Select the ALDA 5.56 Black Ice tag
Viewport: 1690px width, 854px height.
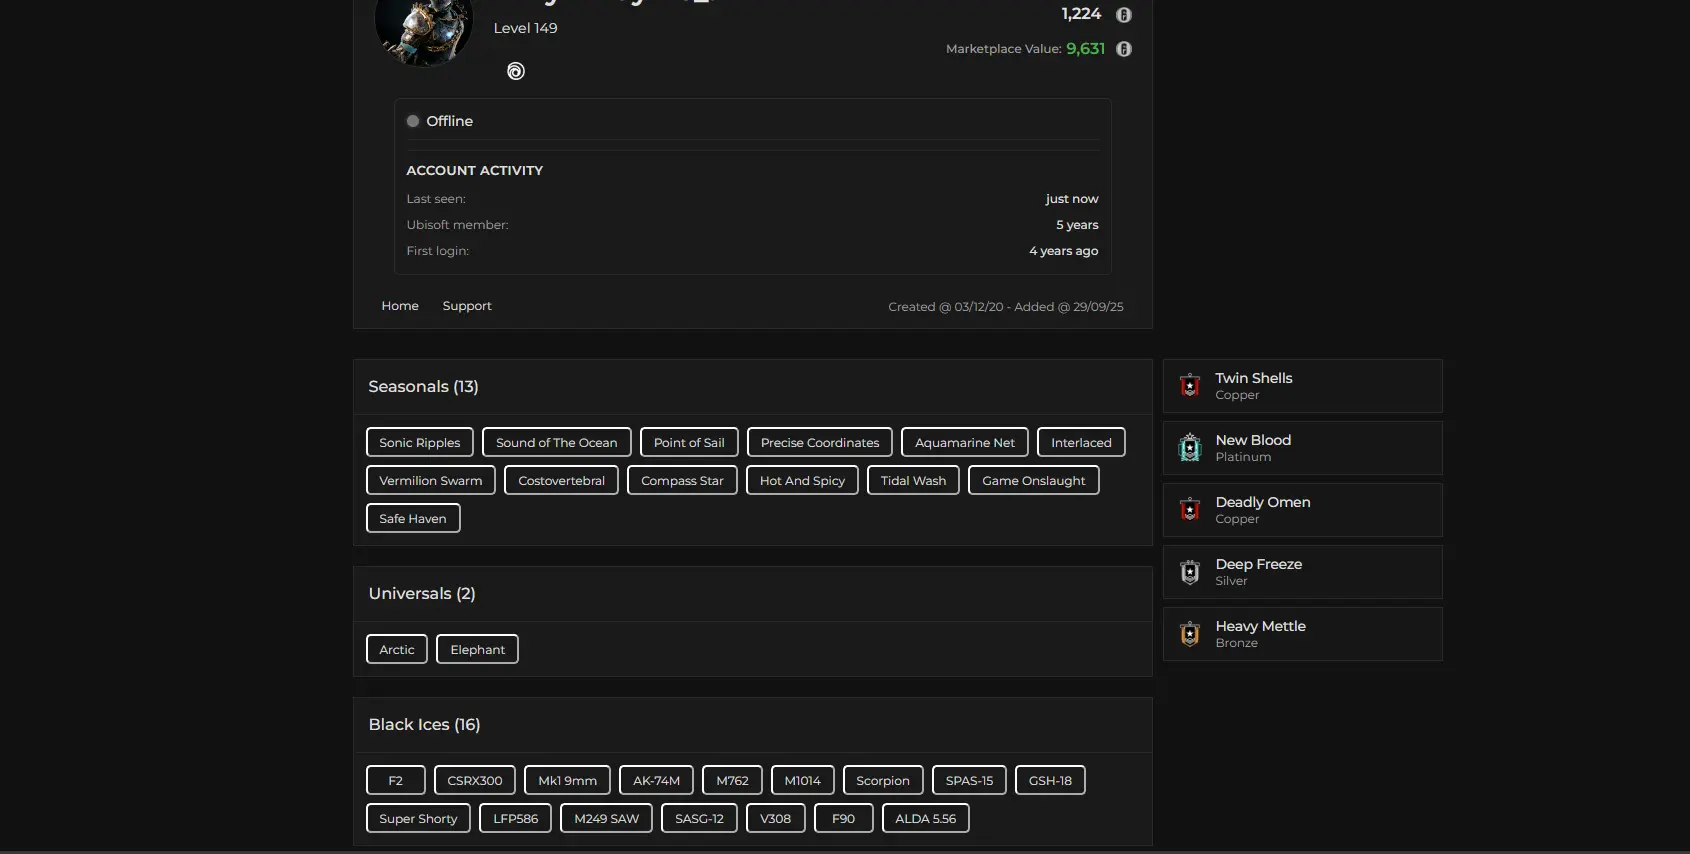(x=925, y=819)
